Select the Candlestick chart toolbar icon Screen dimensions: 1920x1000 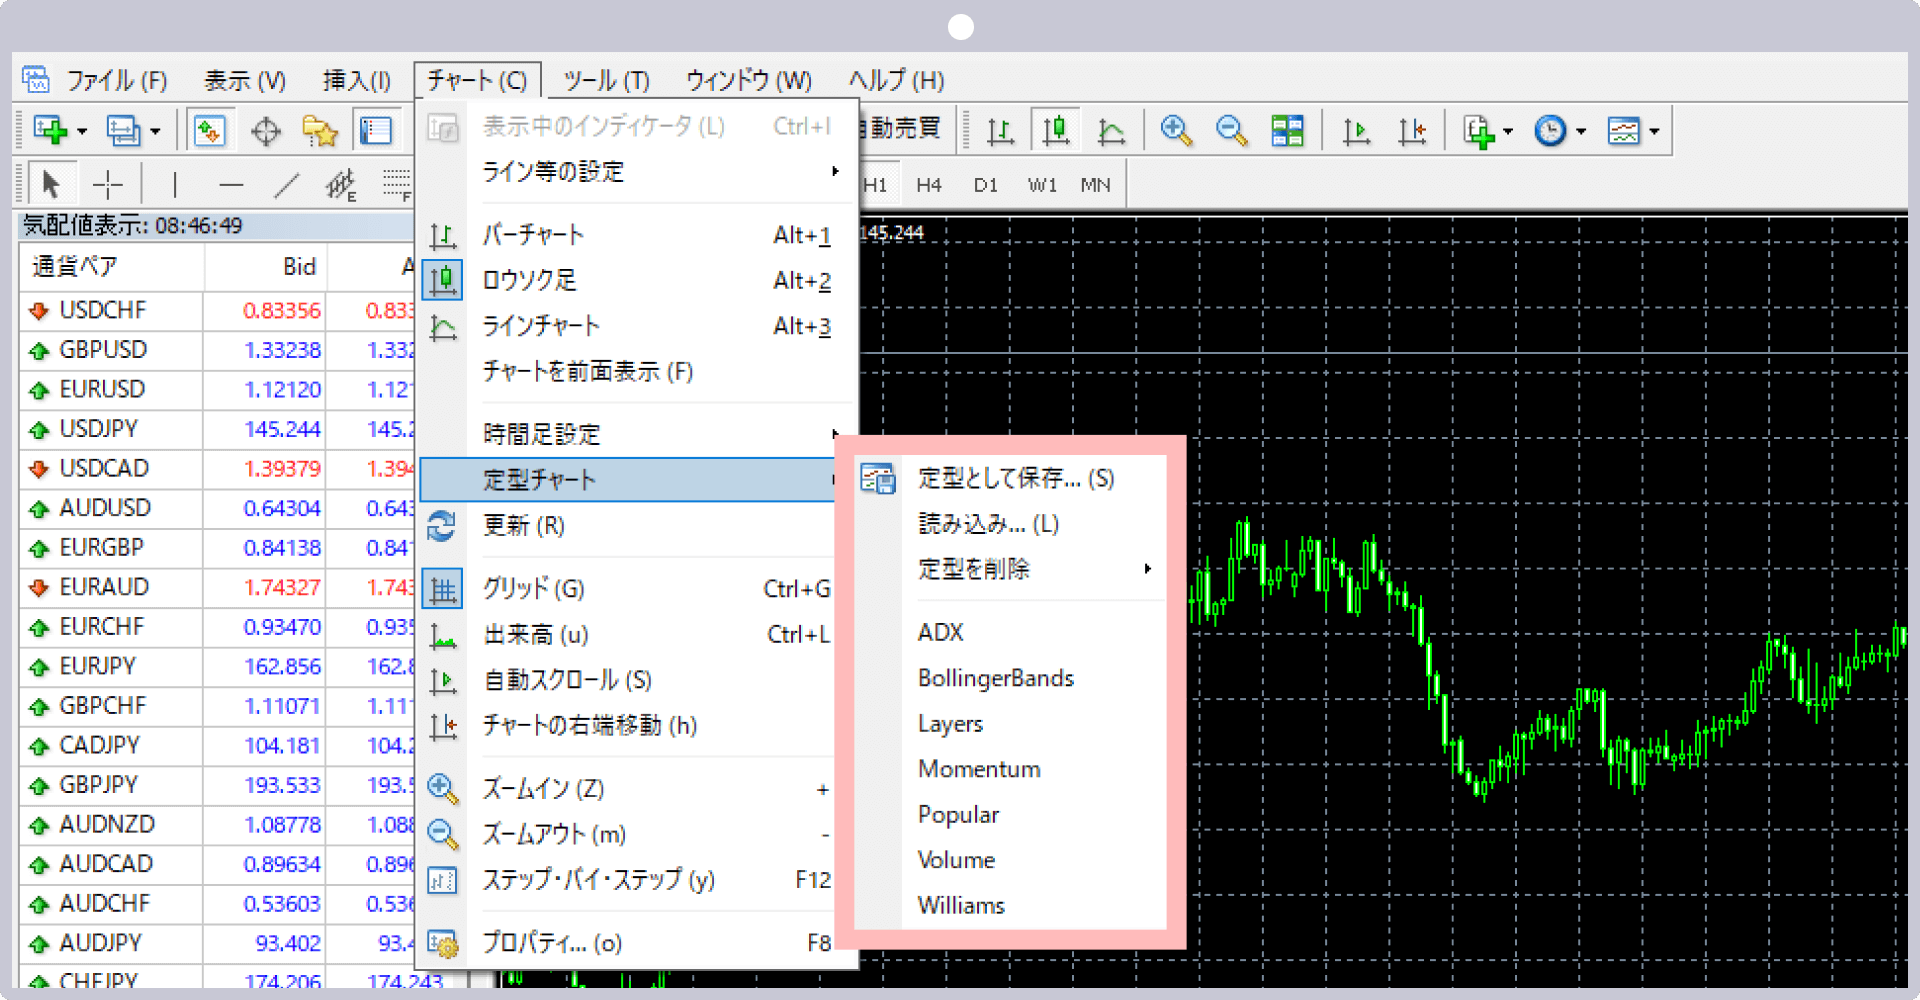pos(1055,129)
